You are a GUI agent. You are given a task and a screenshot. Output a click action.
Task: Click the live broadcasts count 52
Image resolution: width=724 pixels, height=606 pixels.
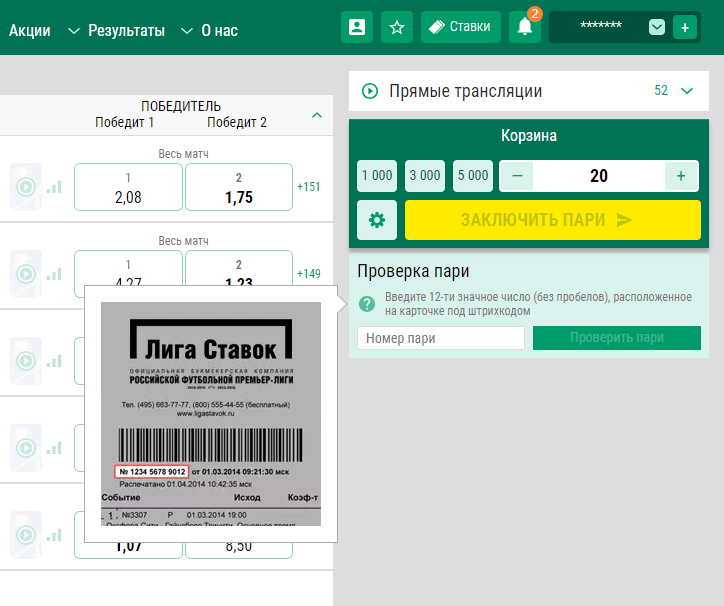(x=661, y=91)
